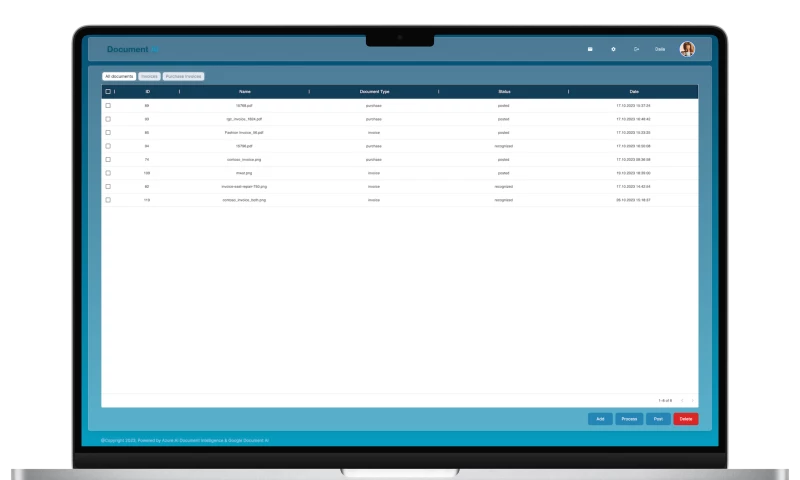
Task: Toggle the select-all checkbox in table header
Action: point(108,92)
